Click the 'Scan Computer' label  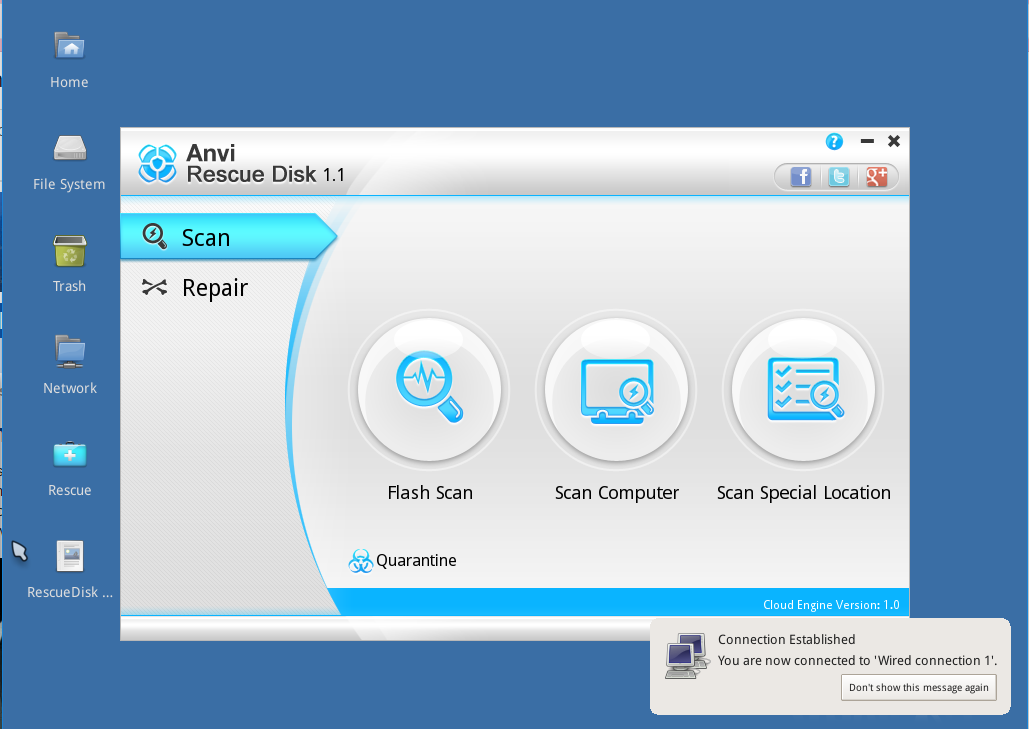(616, 493)
